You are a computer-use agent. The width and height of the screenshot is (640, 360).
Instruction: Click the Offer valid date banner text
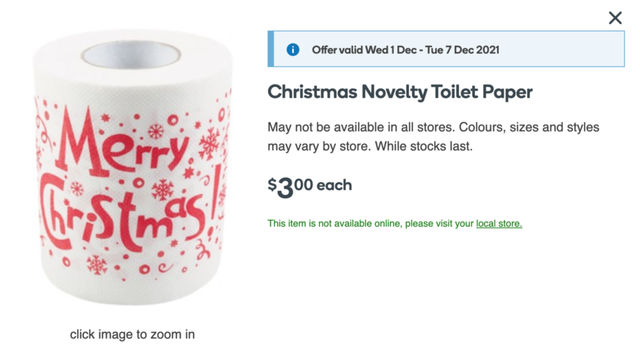tap(405, 50)
